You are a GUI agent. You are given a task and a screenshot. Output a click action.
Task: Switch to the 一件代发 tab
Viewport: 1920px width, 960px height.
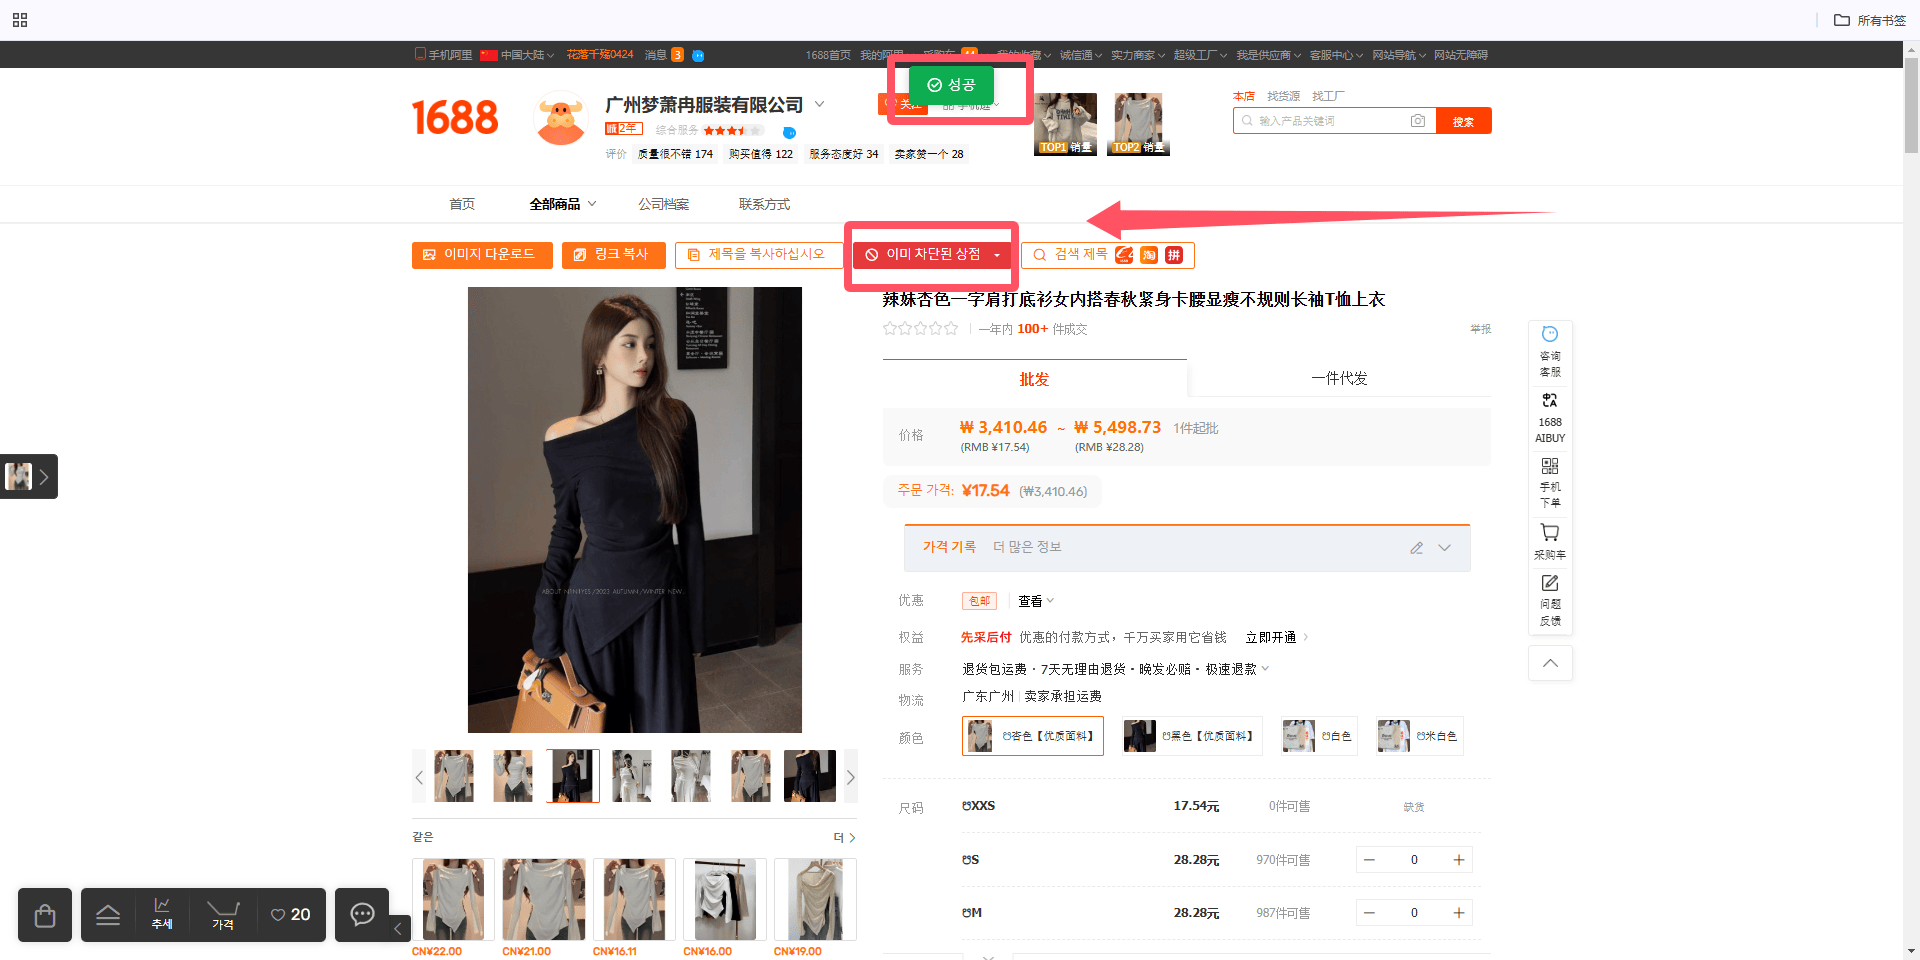click(1339, 378)
